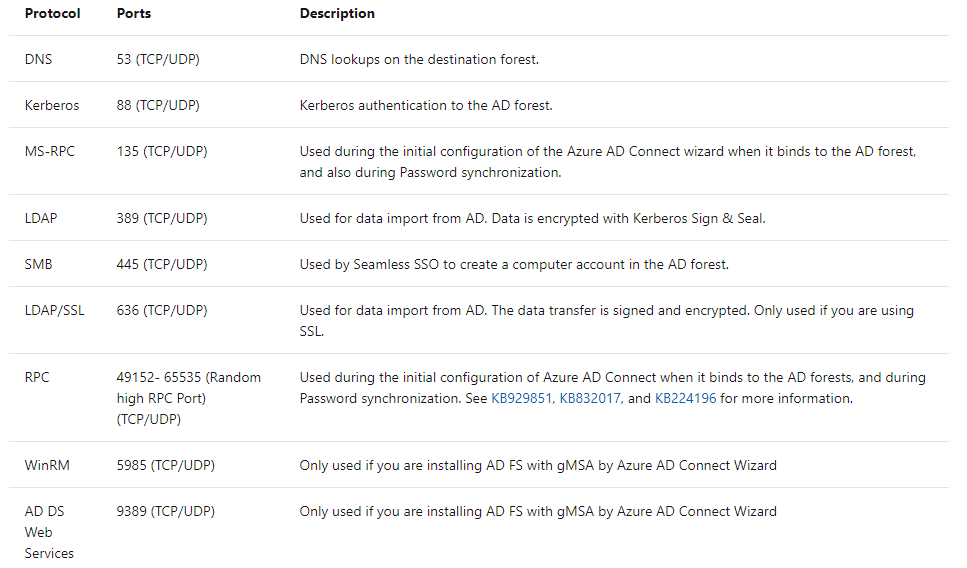This screenshot has height=568, width=967.
Task: Select the Kerberos protocol cell
Action: (52, 105)
